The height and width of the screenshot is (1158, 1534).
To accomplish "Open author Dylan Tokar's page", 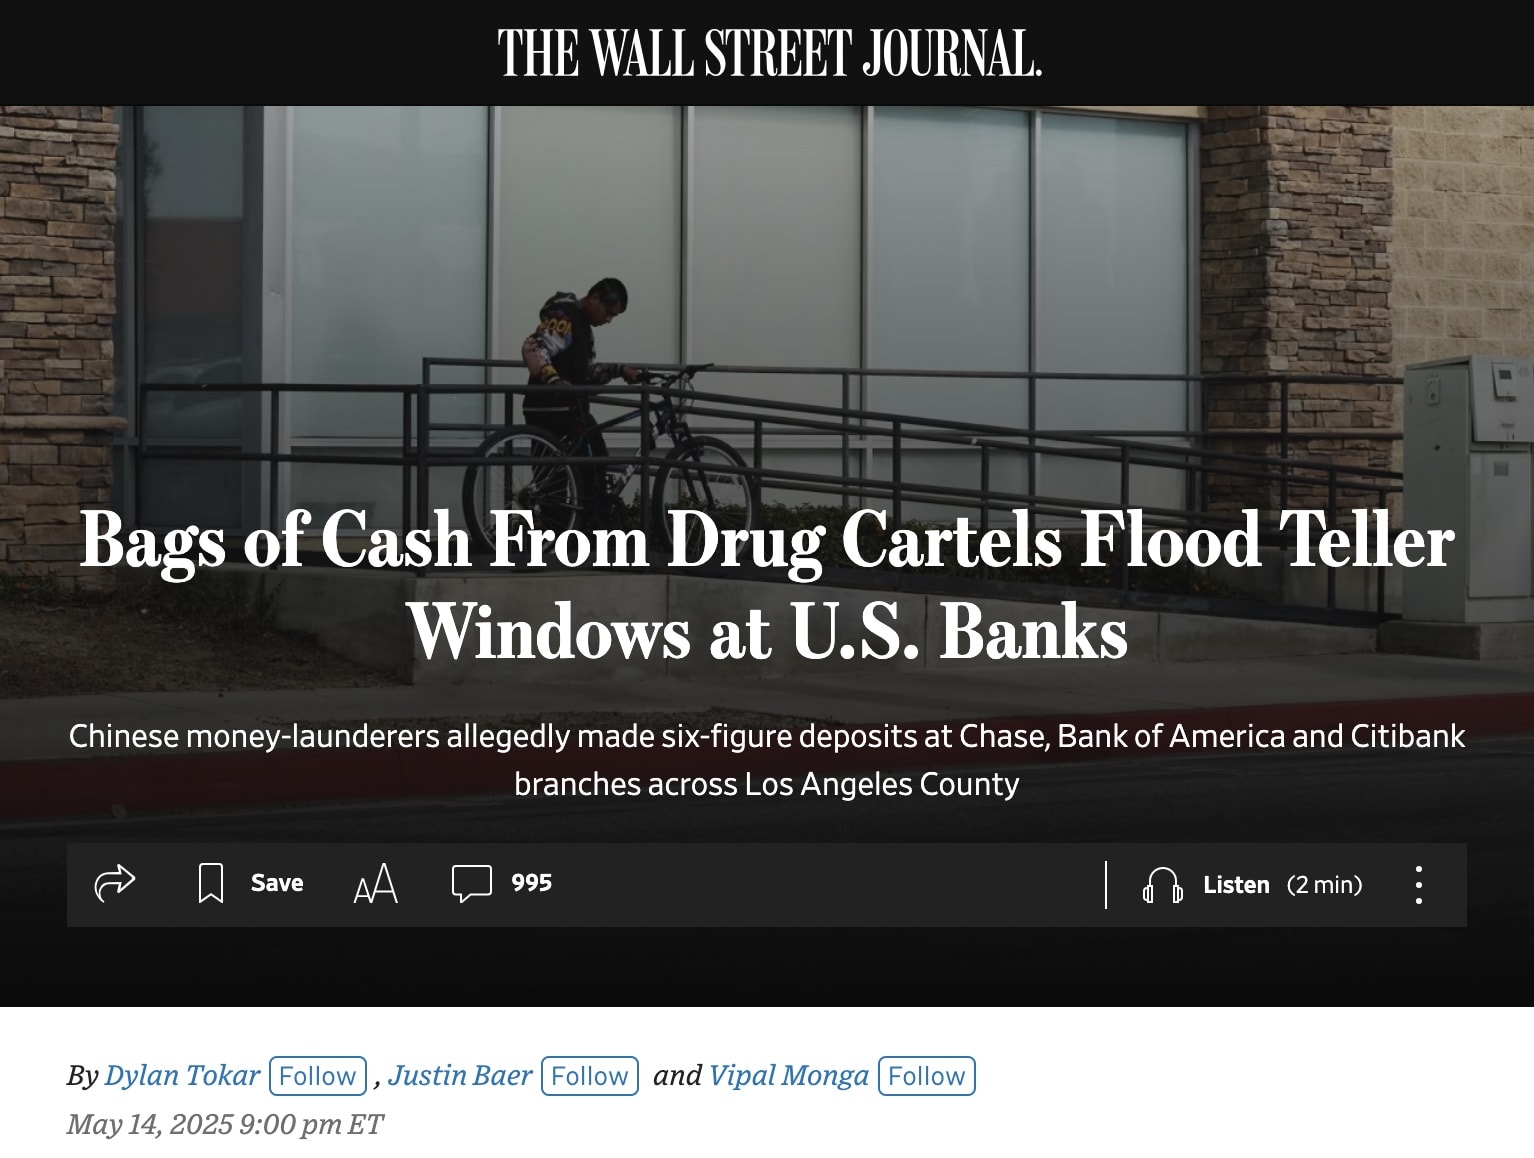I will (182, 1075).
